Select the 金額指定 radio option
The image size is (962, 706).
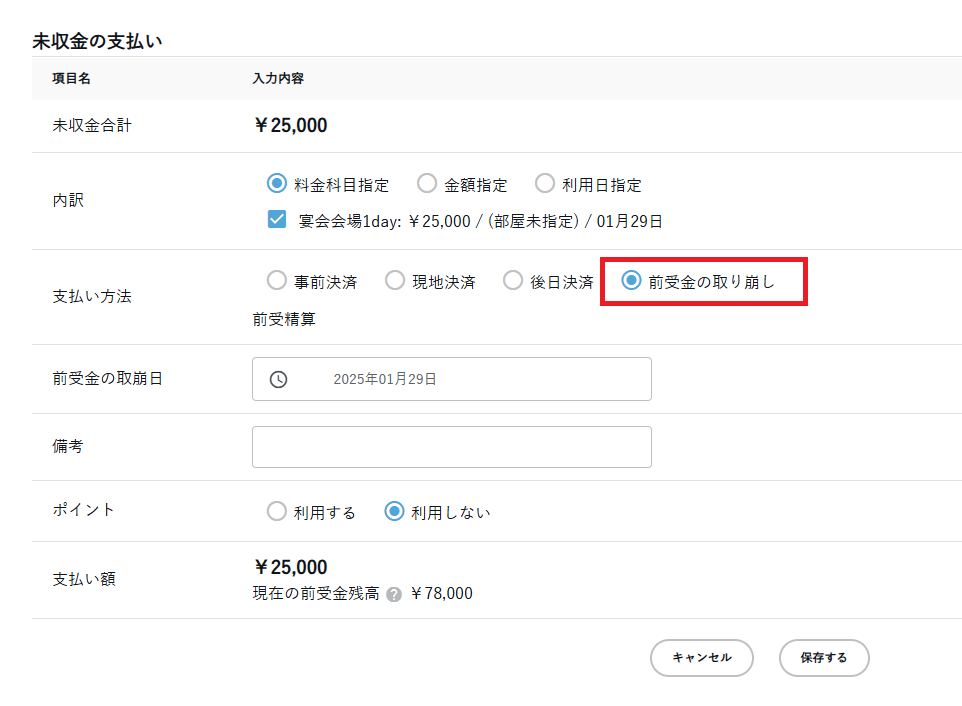[427, 184]
